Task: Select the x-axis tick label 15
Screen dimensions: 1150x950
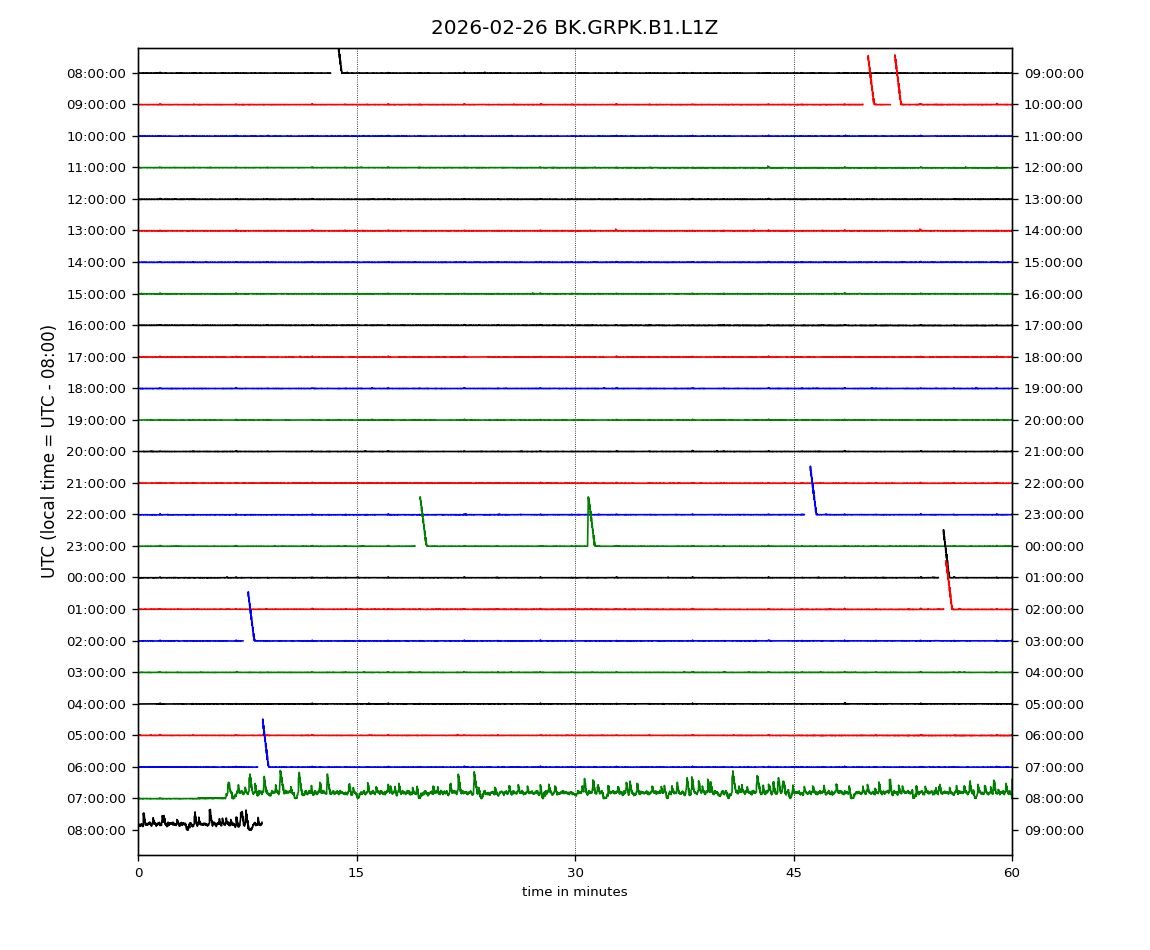Action: pos(356,873)
